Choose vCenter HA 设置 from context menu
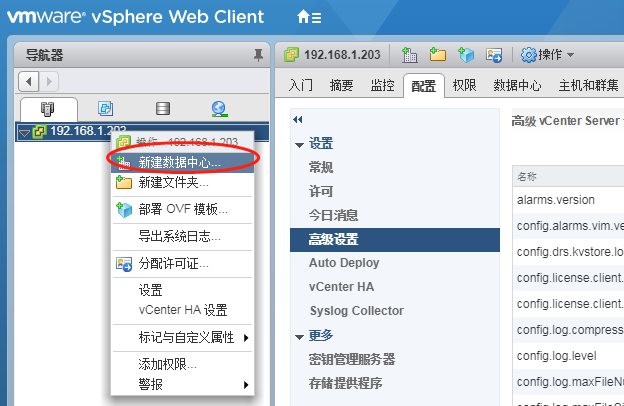624x406 pixels. pos(183,310)
